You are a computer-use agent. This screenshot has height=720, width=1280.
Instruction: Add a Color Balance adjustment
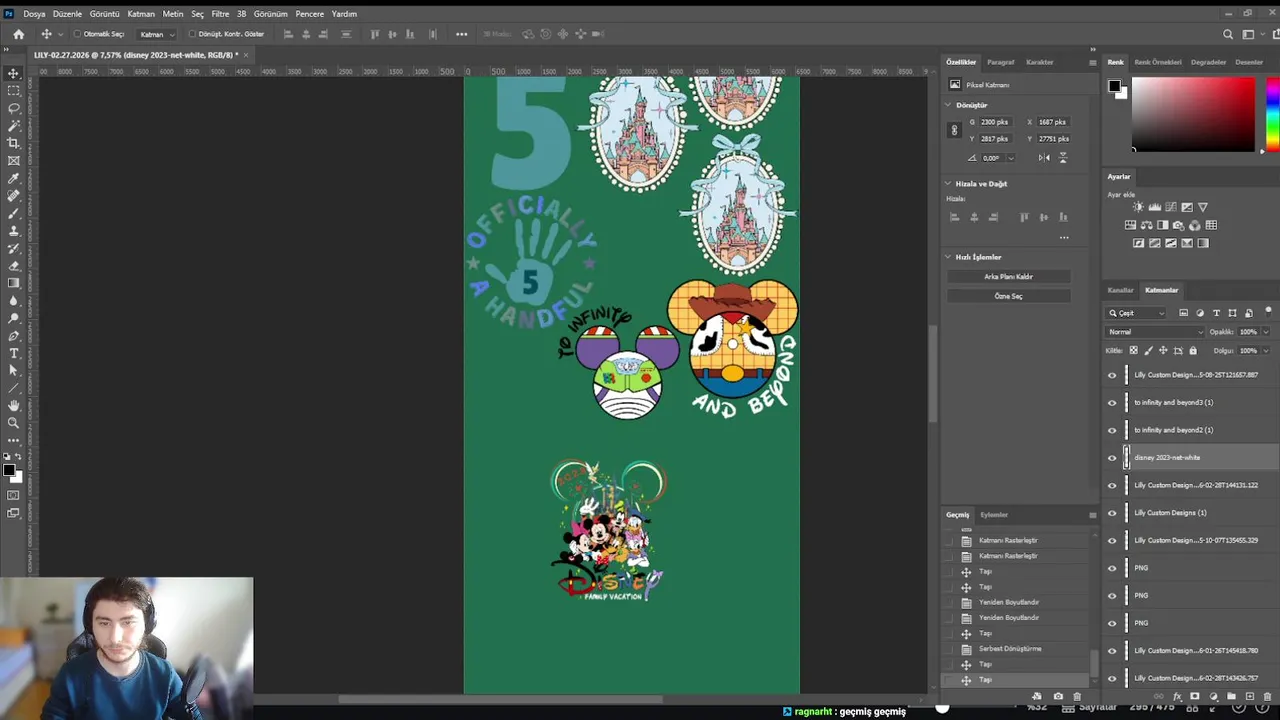click(1146, 225)
